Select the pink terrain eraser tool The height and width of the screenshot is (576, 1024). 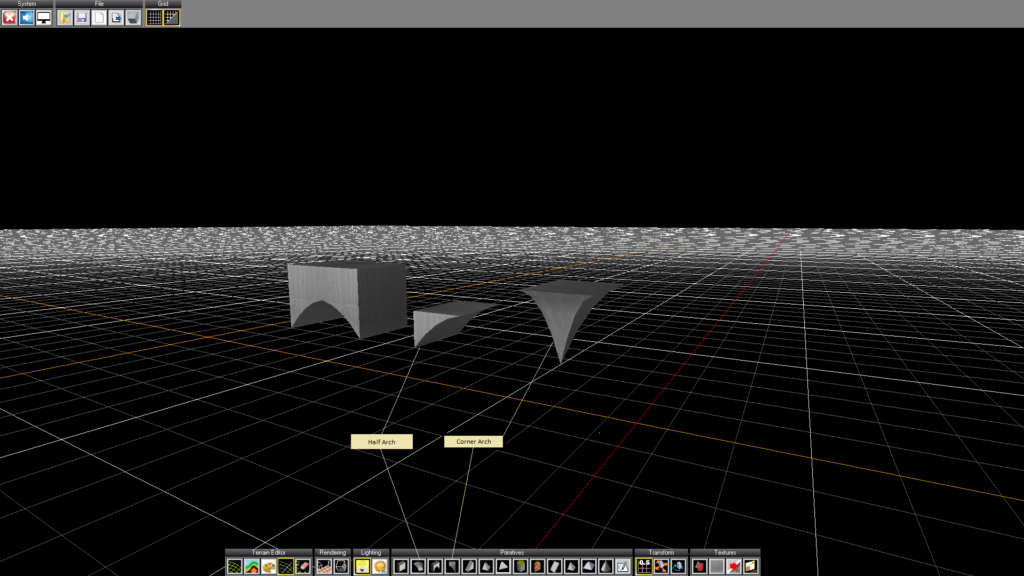click(x=302, y=566)
